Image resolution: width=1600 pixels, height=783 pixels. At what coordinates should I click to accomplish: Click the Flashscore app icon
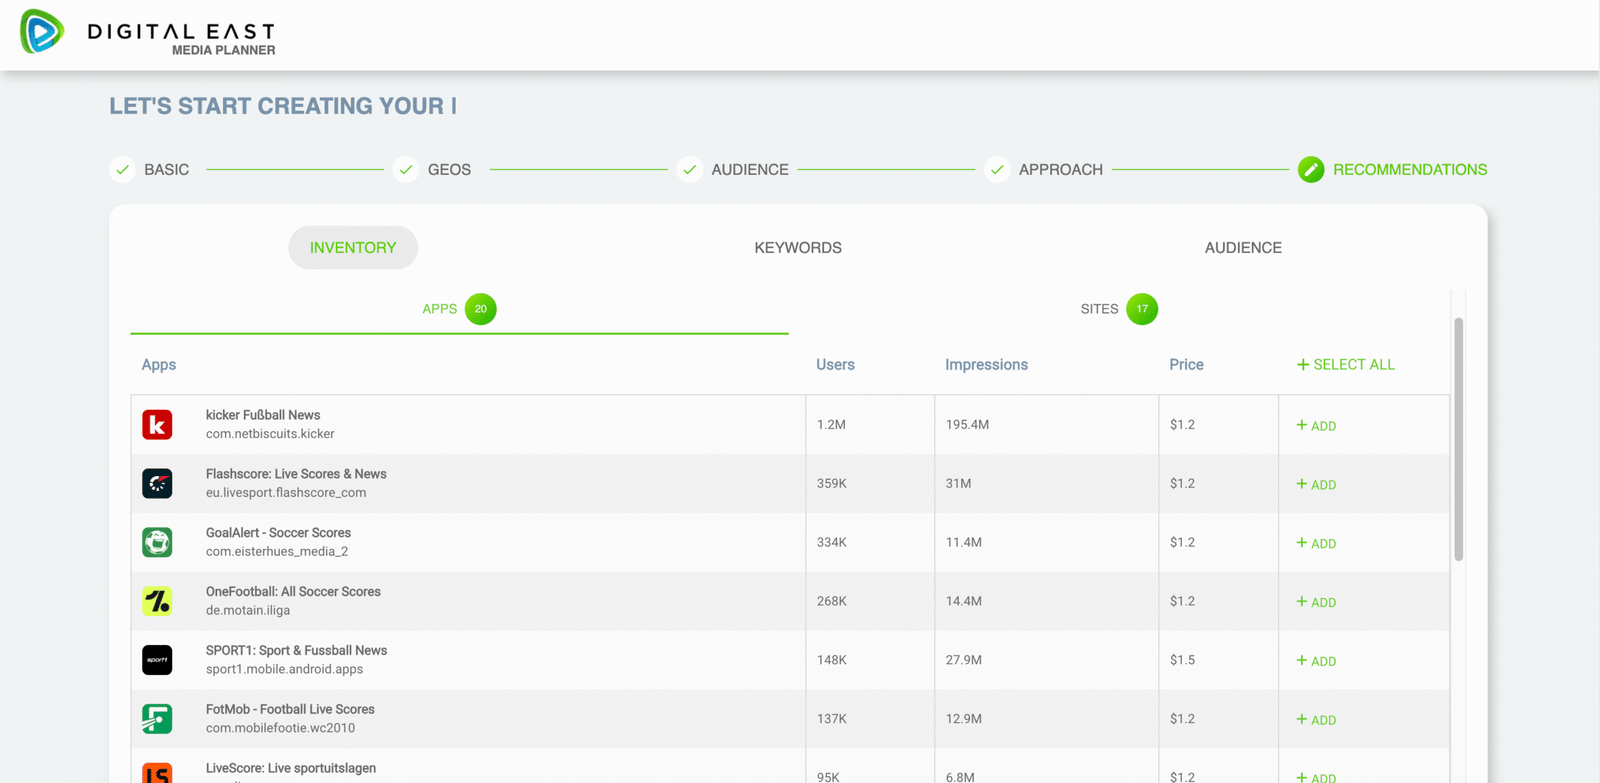pyautogui.click(x=157, y=484)
